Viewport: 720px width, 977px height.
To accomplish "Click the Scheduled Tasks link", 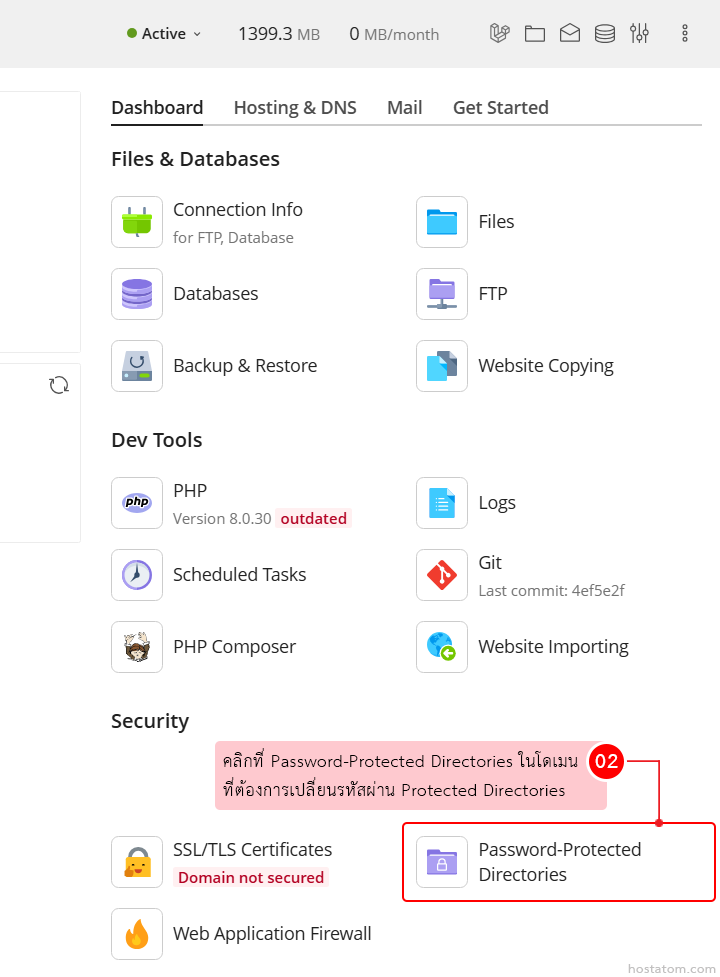I will 239,575.
